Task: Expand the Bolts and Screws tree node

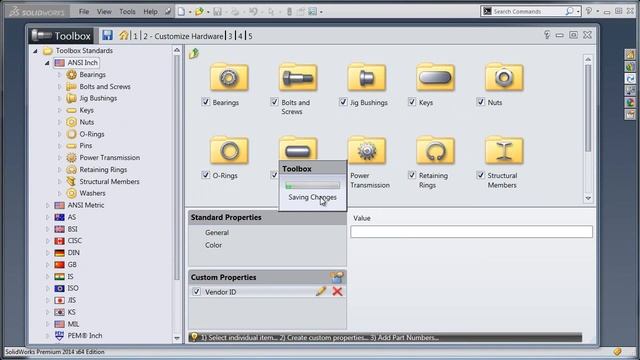Action: (59, 87)
